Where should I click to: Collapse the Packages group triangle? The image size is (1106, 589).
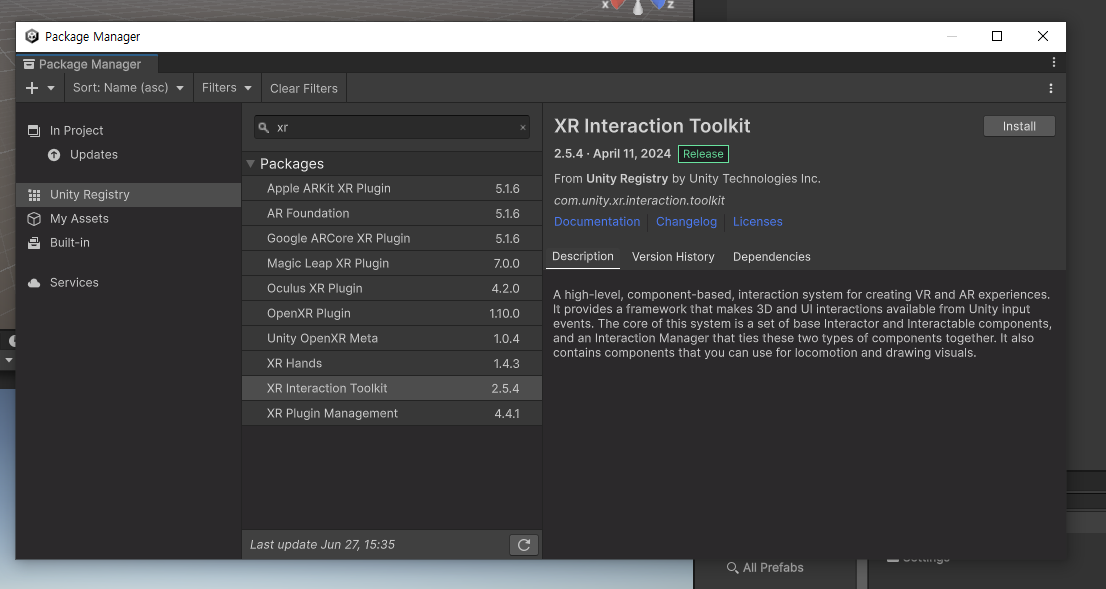point(250,164)
